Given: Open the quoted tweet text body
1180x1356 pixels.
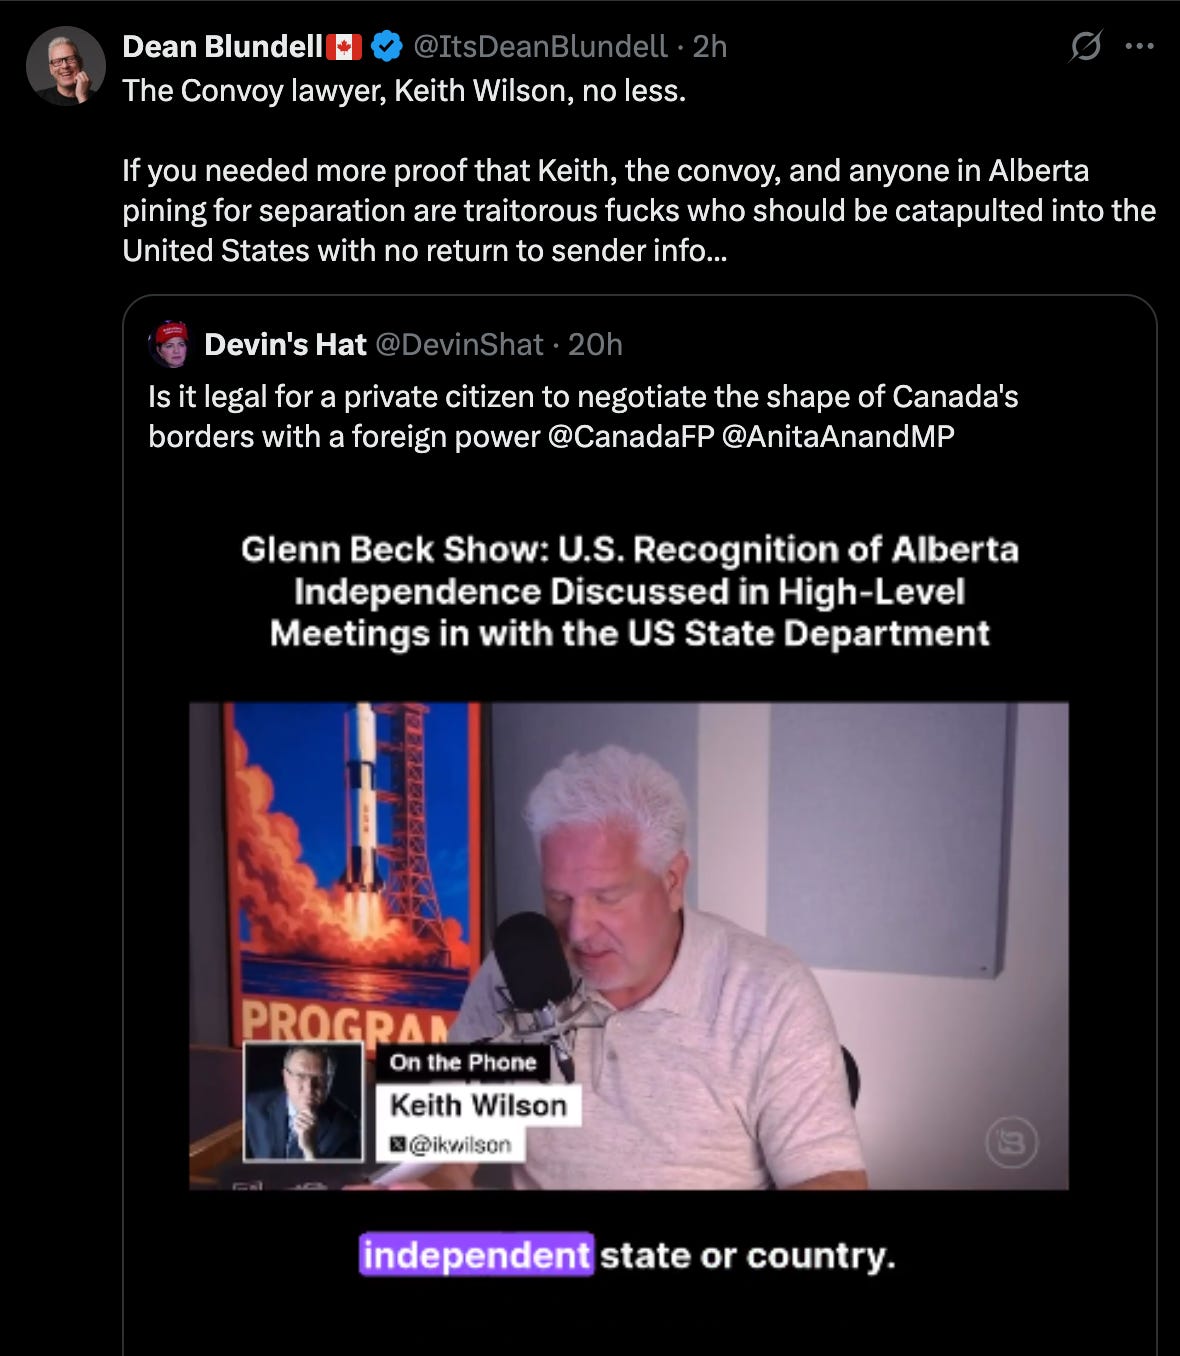Looking at the screenshot, I should click(x=583, y=417).
